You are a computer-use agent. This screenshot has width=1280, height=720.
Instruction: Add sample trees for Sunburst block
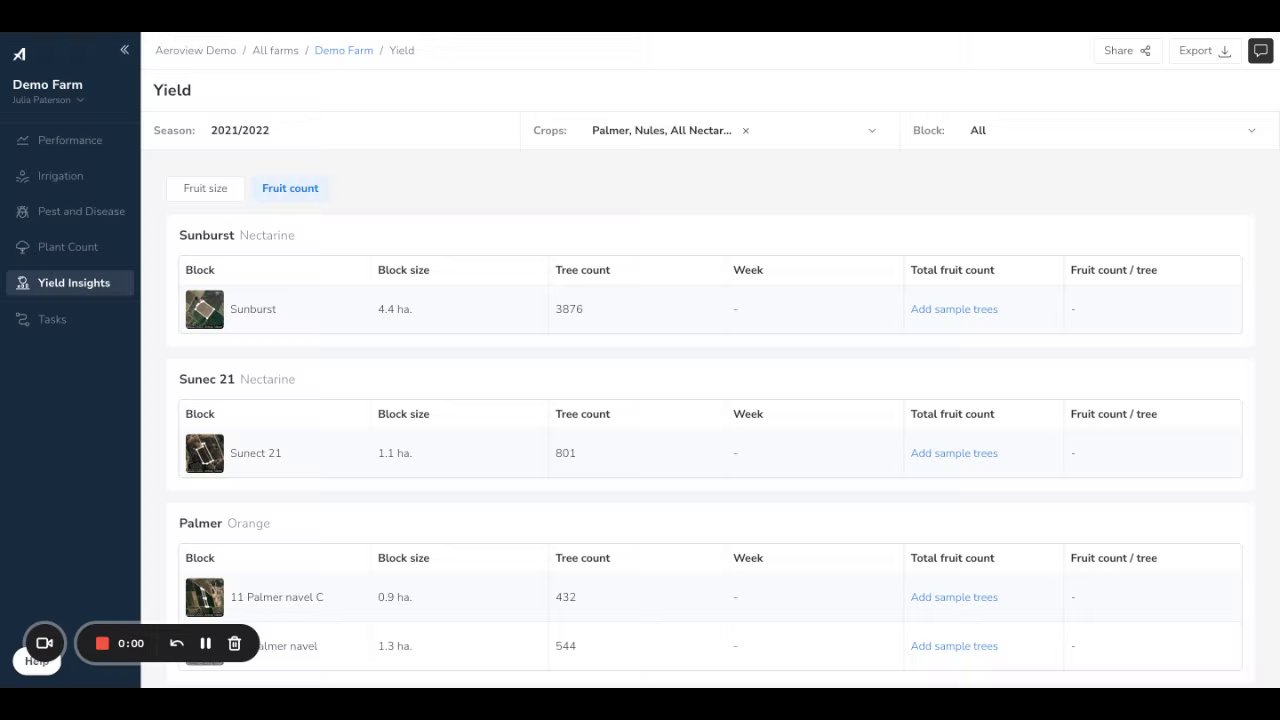point(954,309)
